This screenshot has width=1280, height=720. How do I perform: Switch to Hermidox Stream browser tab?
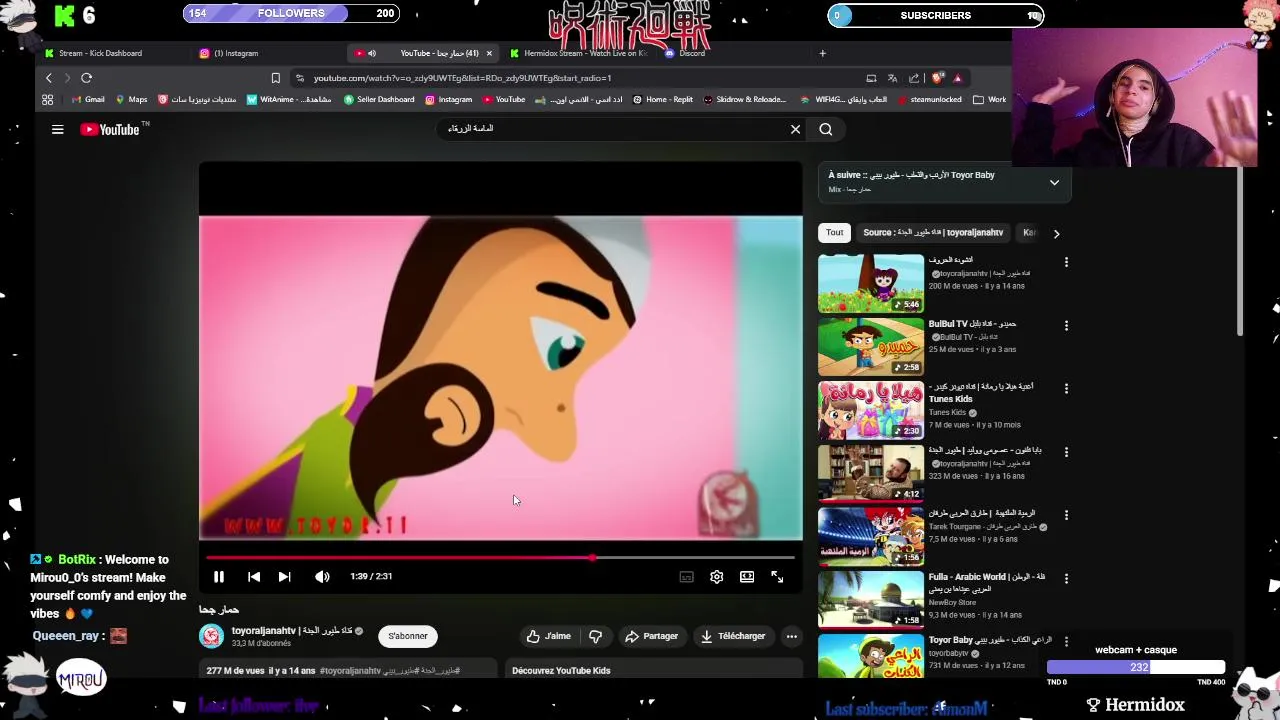(580, 53)
